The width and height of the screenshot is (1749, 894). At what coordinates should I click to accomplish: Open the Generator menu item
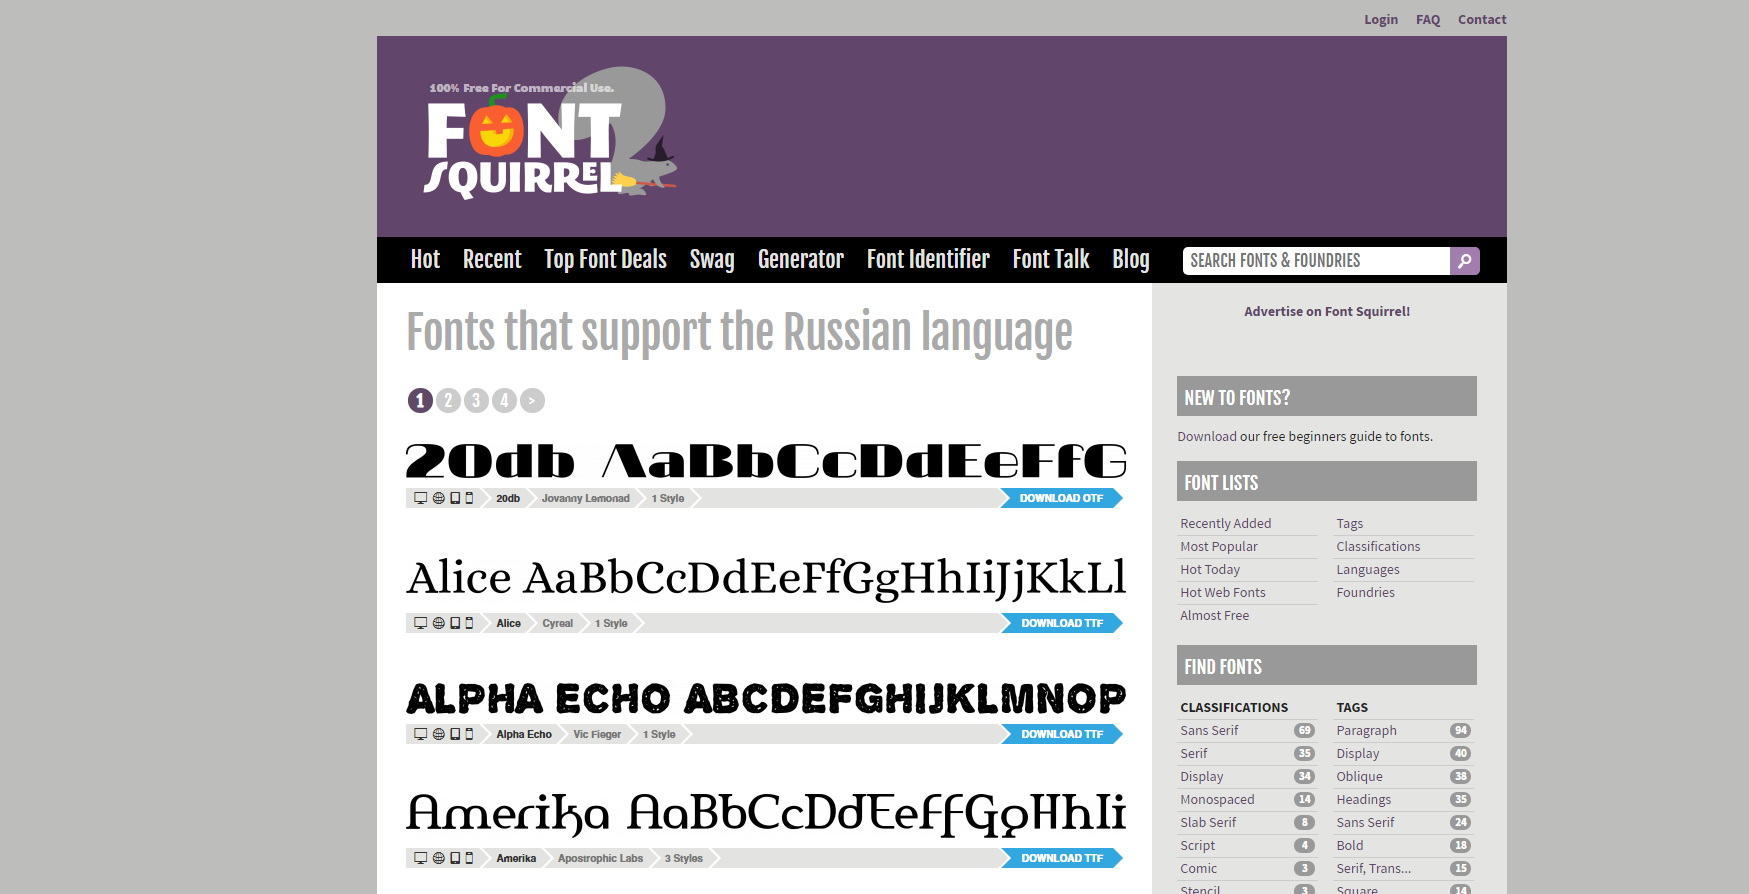pos(800,260)
